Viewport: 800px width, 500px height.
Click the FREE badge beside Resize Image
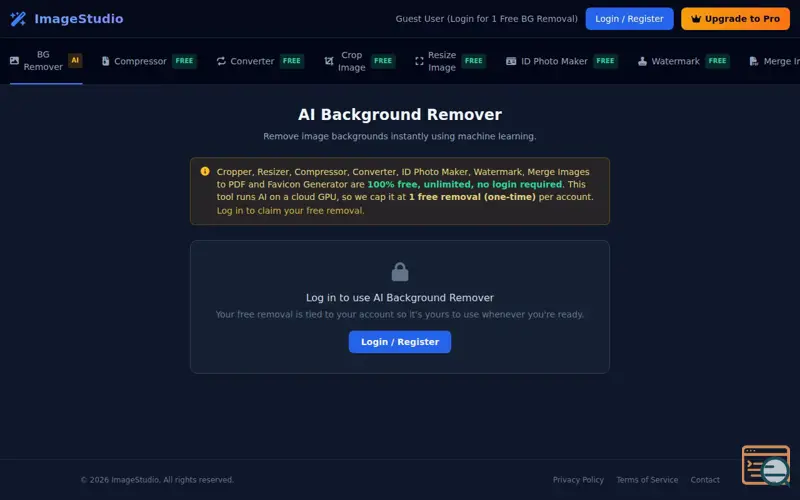point(473,61)
